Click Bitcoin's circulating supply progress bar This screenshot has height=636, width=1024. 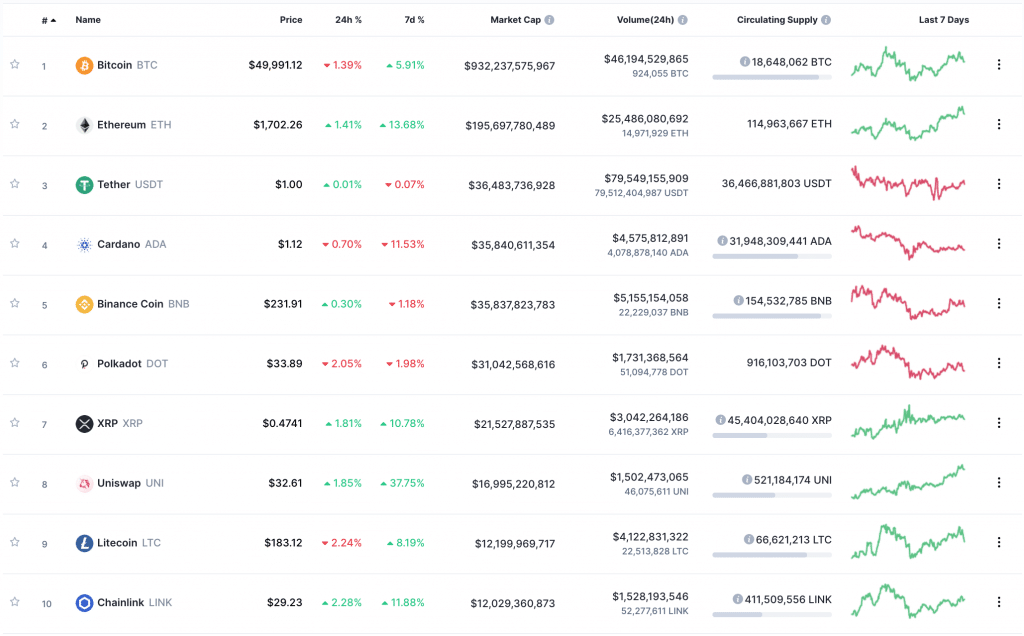771,76
